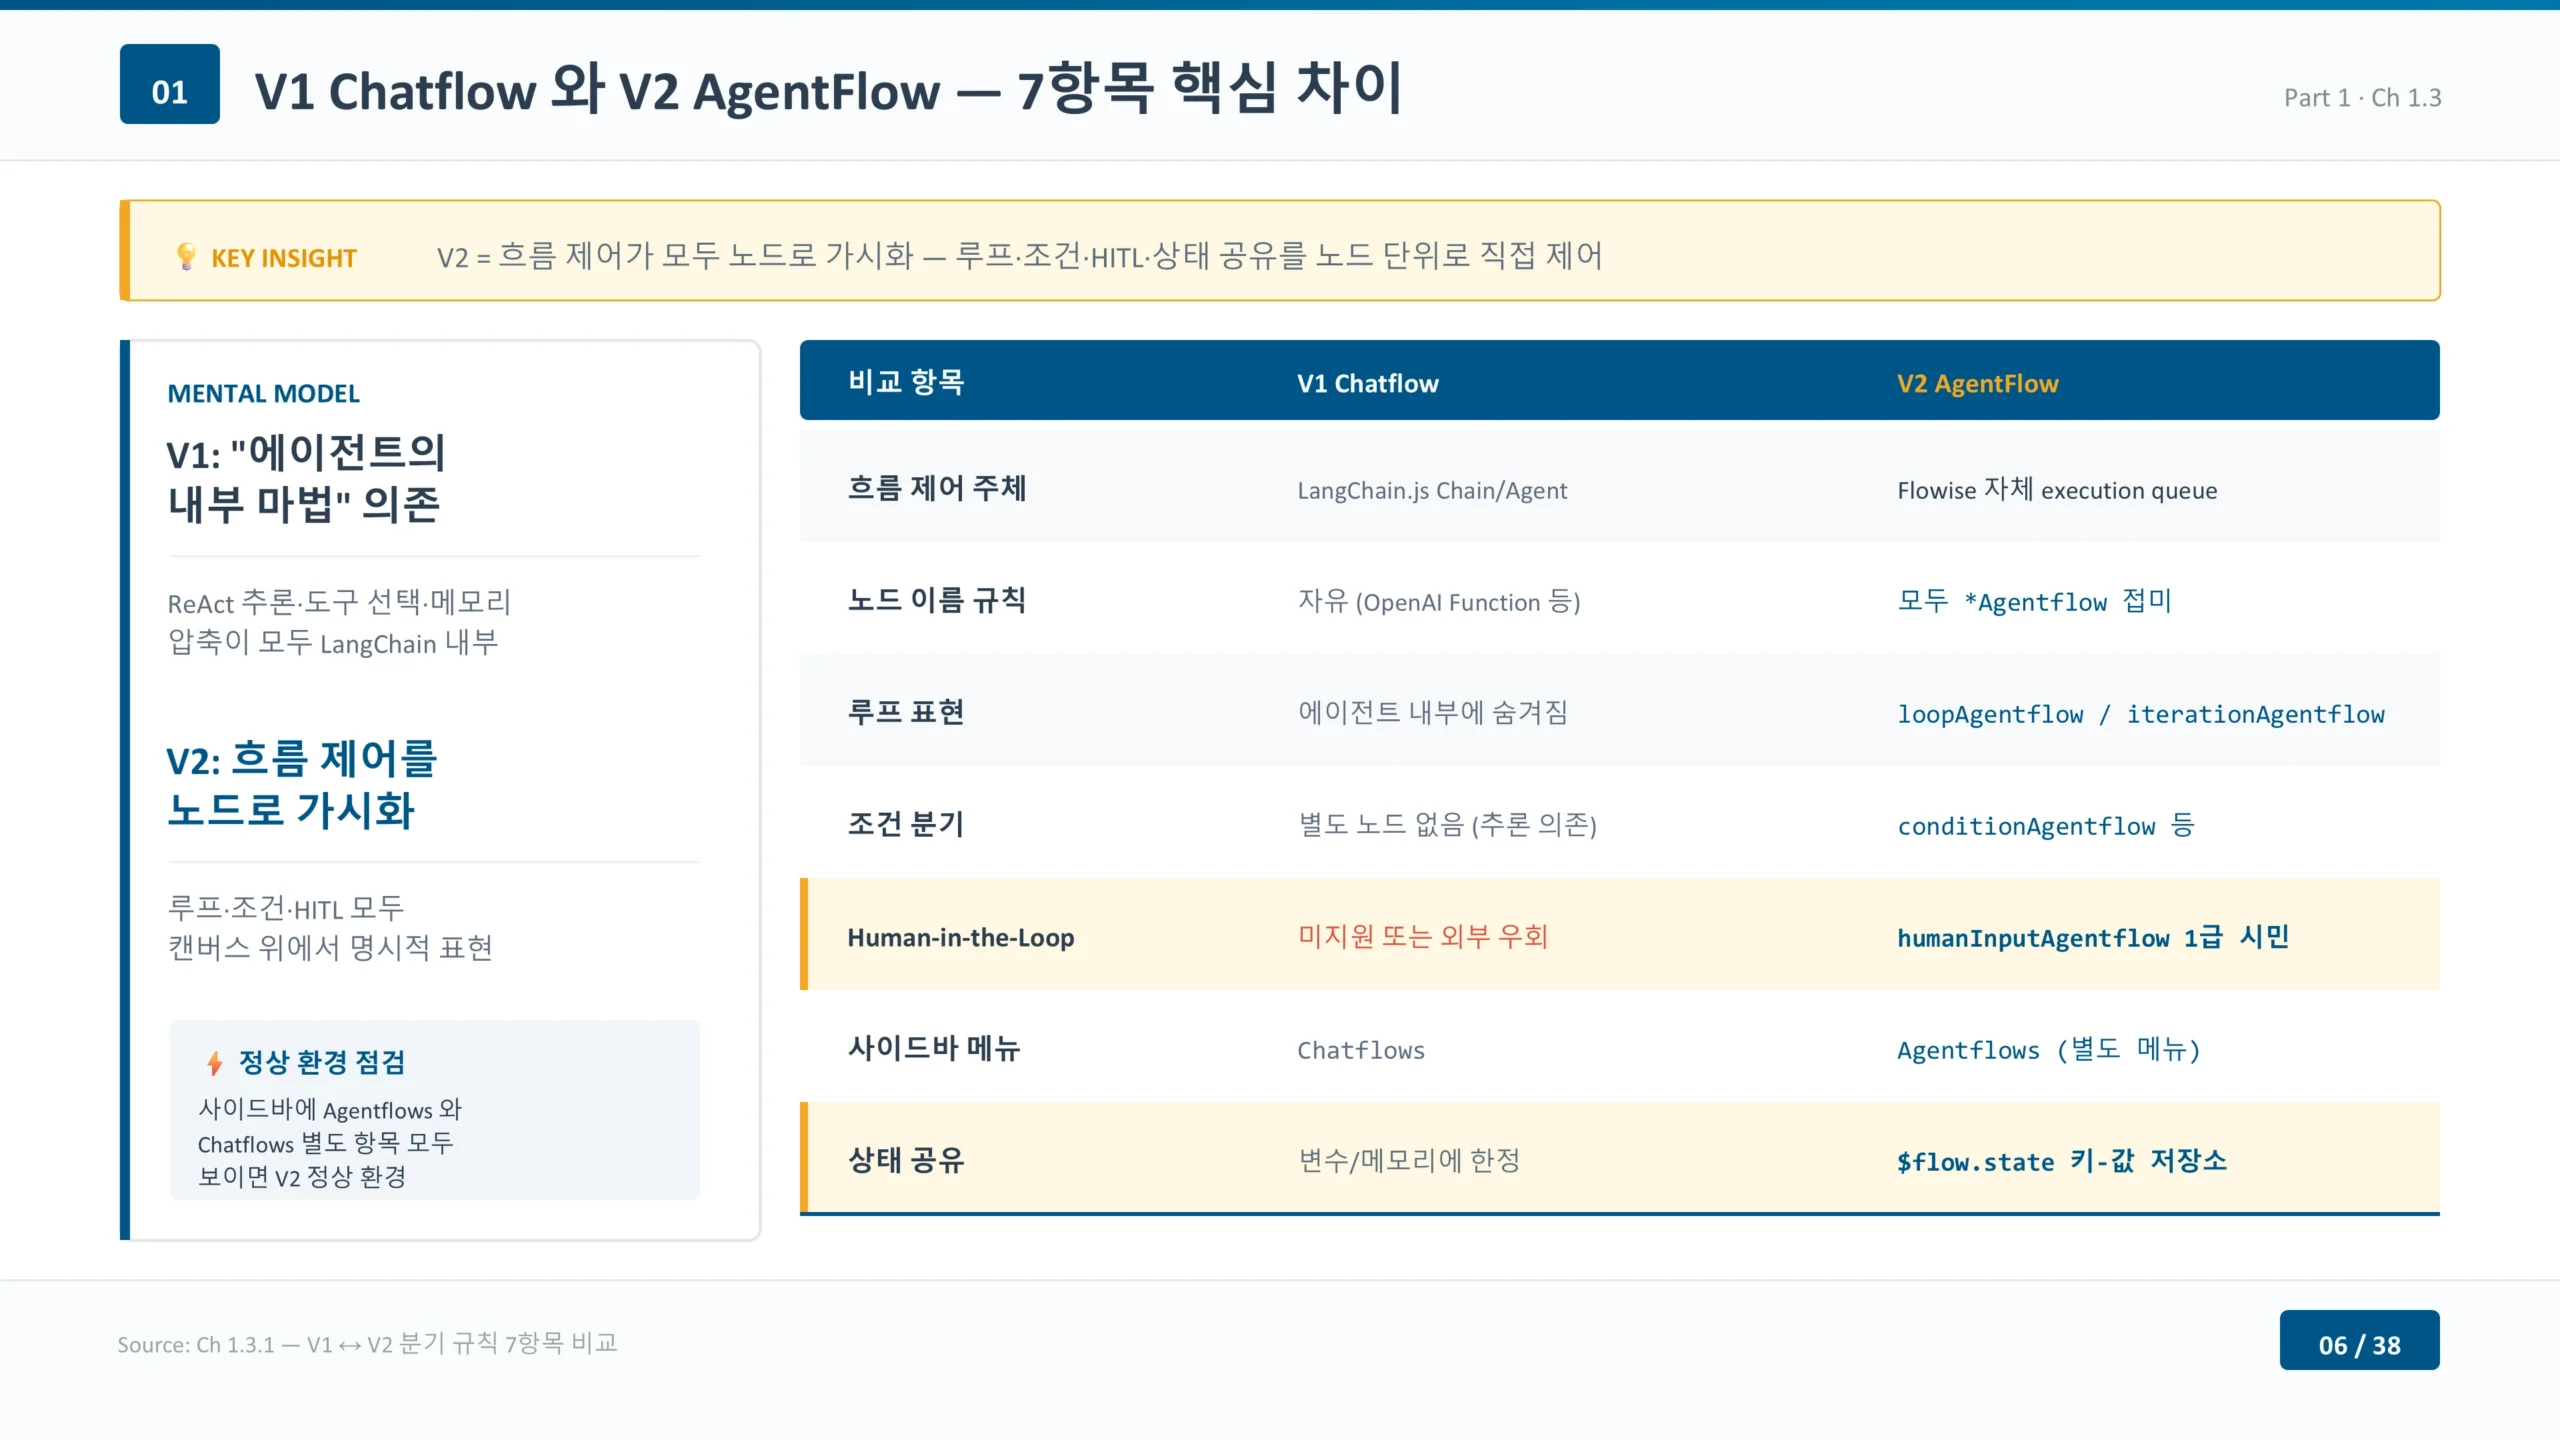Select the 조건 분기 row label
Screen dimensions: 2560x1440
[x=906, y=824]
